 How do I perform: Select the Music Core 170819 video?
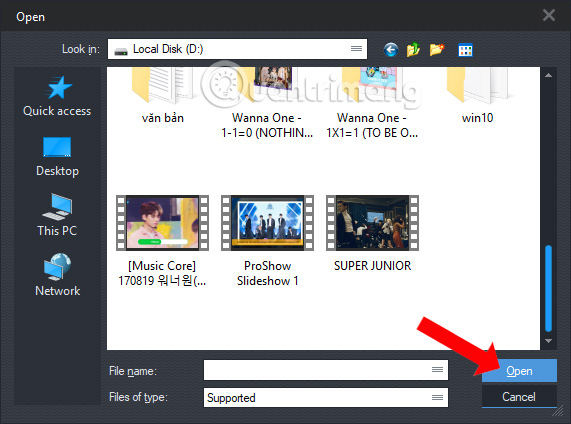(162, 241)
